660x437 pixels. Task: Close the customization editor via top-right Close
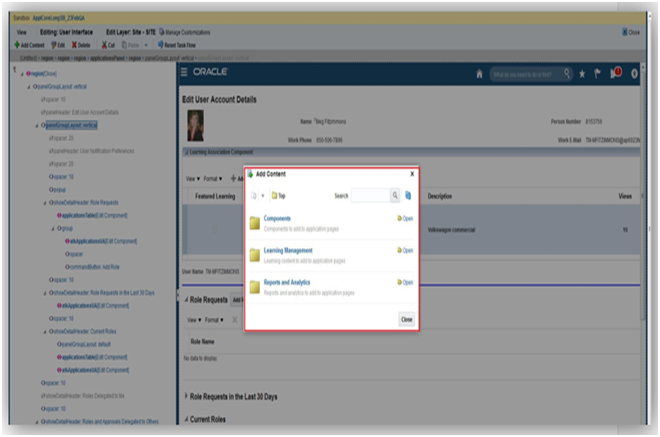click(631, 32)
